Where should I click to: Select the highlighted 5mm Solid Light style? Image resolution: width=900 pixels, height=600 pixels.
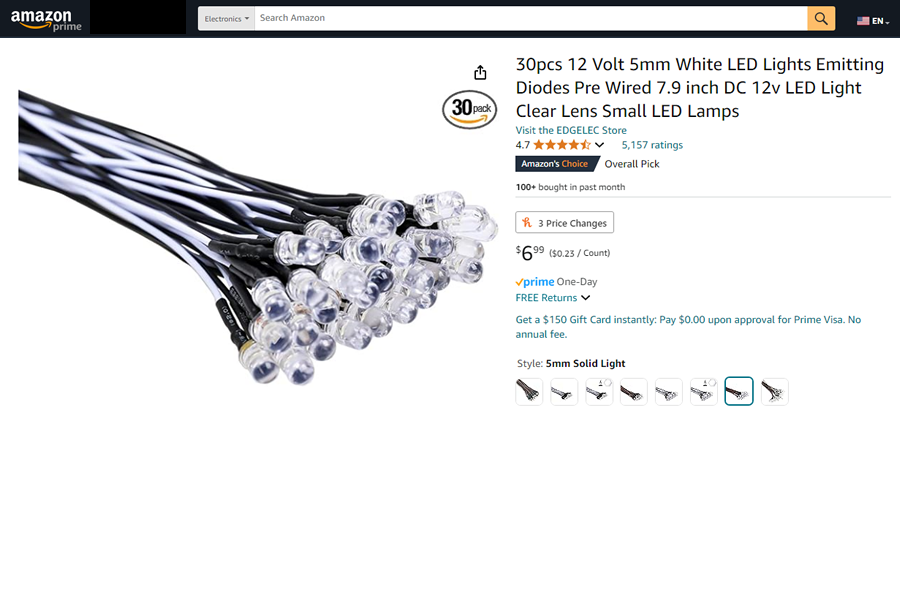(739, 391)
